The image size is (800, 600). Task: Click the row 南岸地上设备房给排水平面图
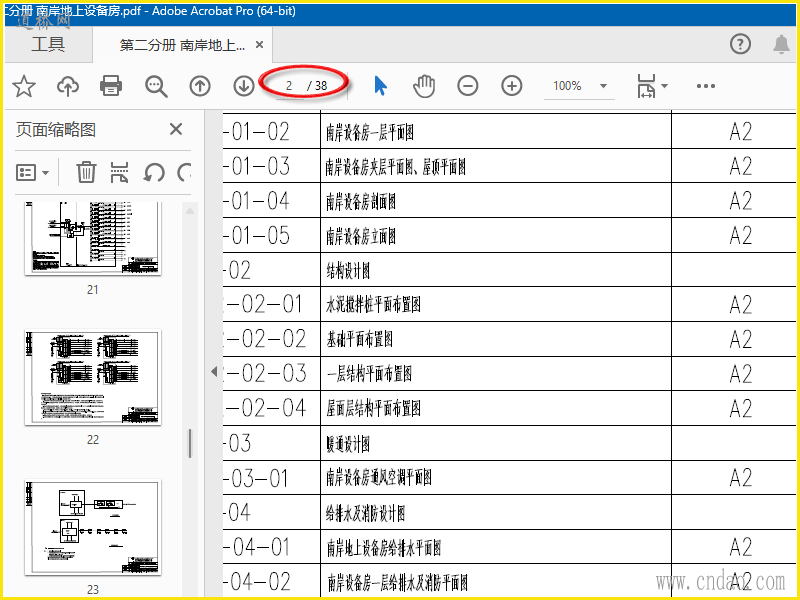click(496, 547)
